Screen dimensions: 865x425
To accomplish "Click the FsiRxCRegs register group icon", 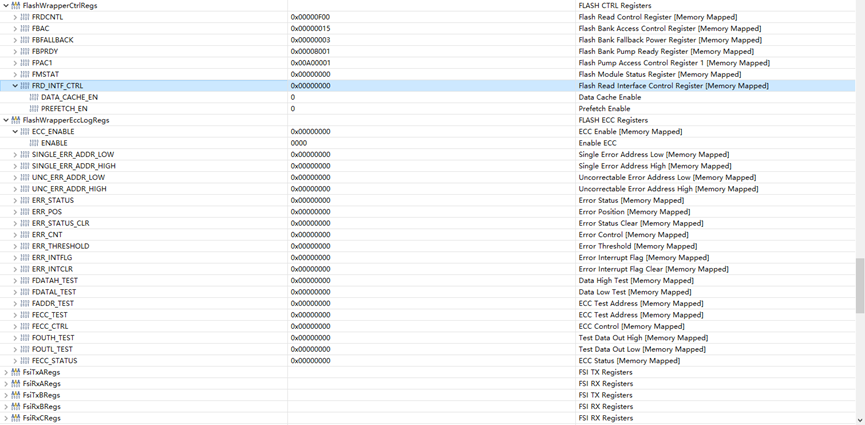I will (x=15, y=418).
